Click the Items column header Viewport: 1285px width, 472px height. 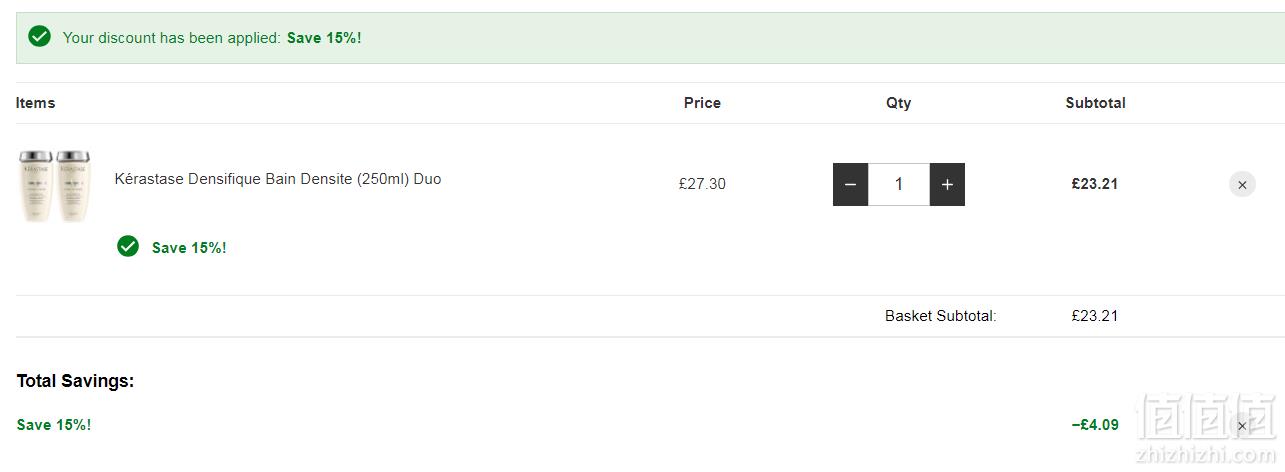coord(36,103)
